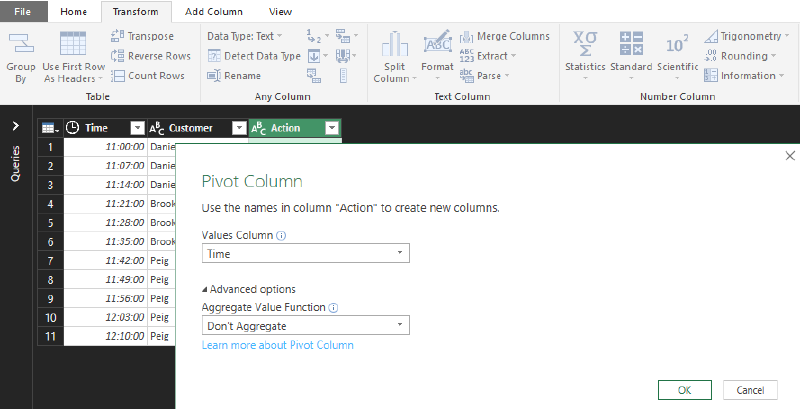Open filter dropdown on Customer column header

239,128
